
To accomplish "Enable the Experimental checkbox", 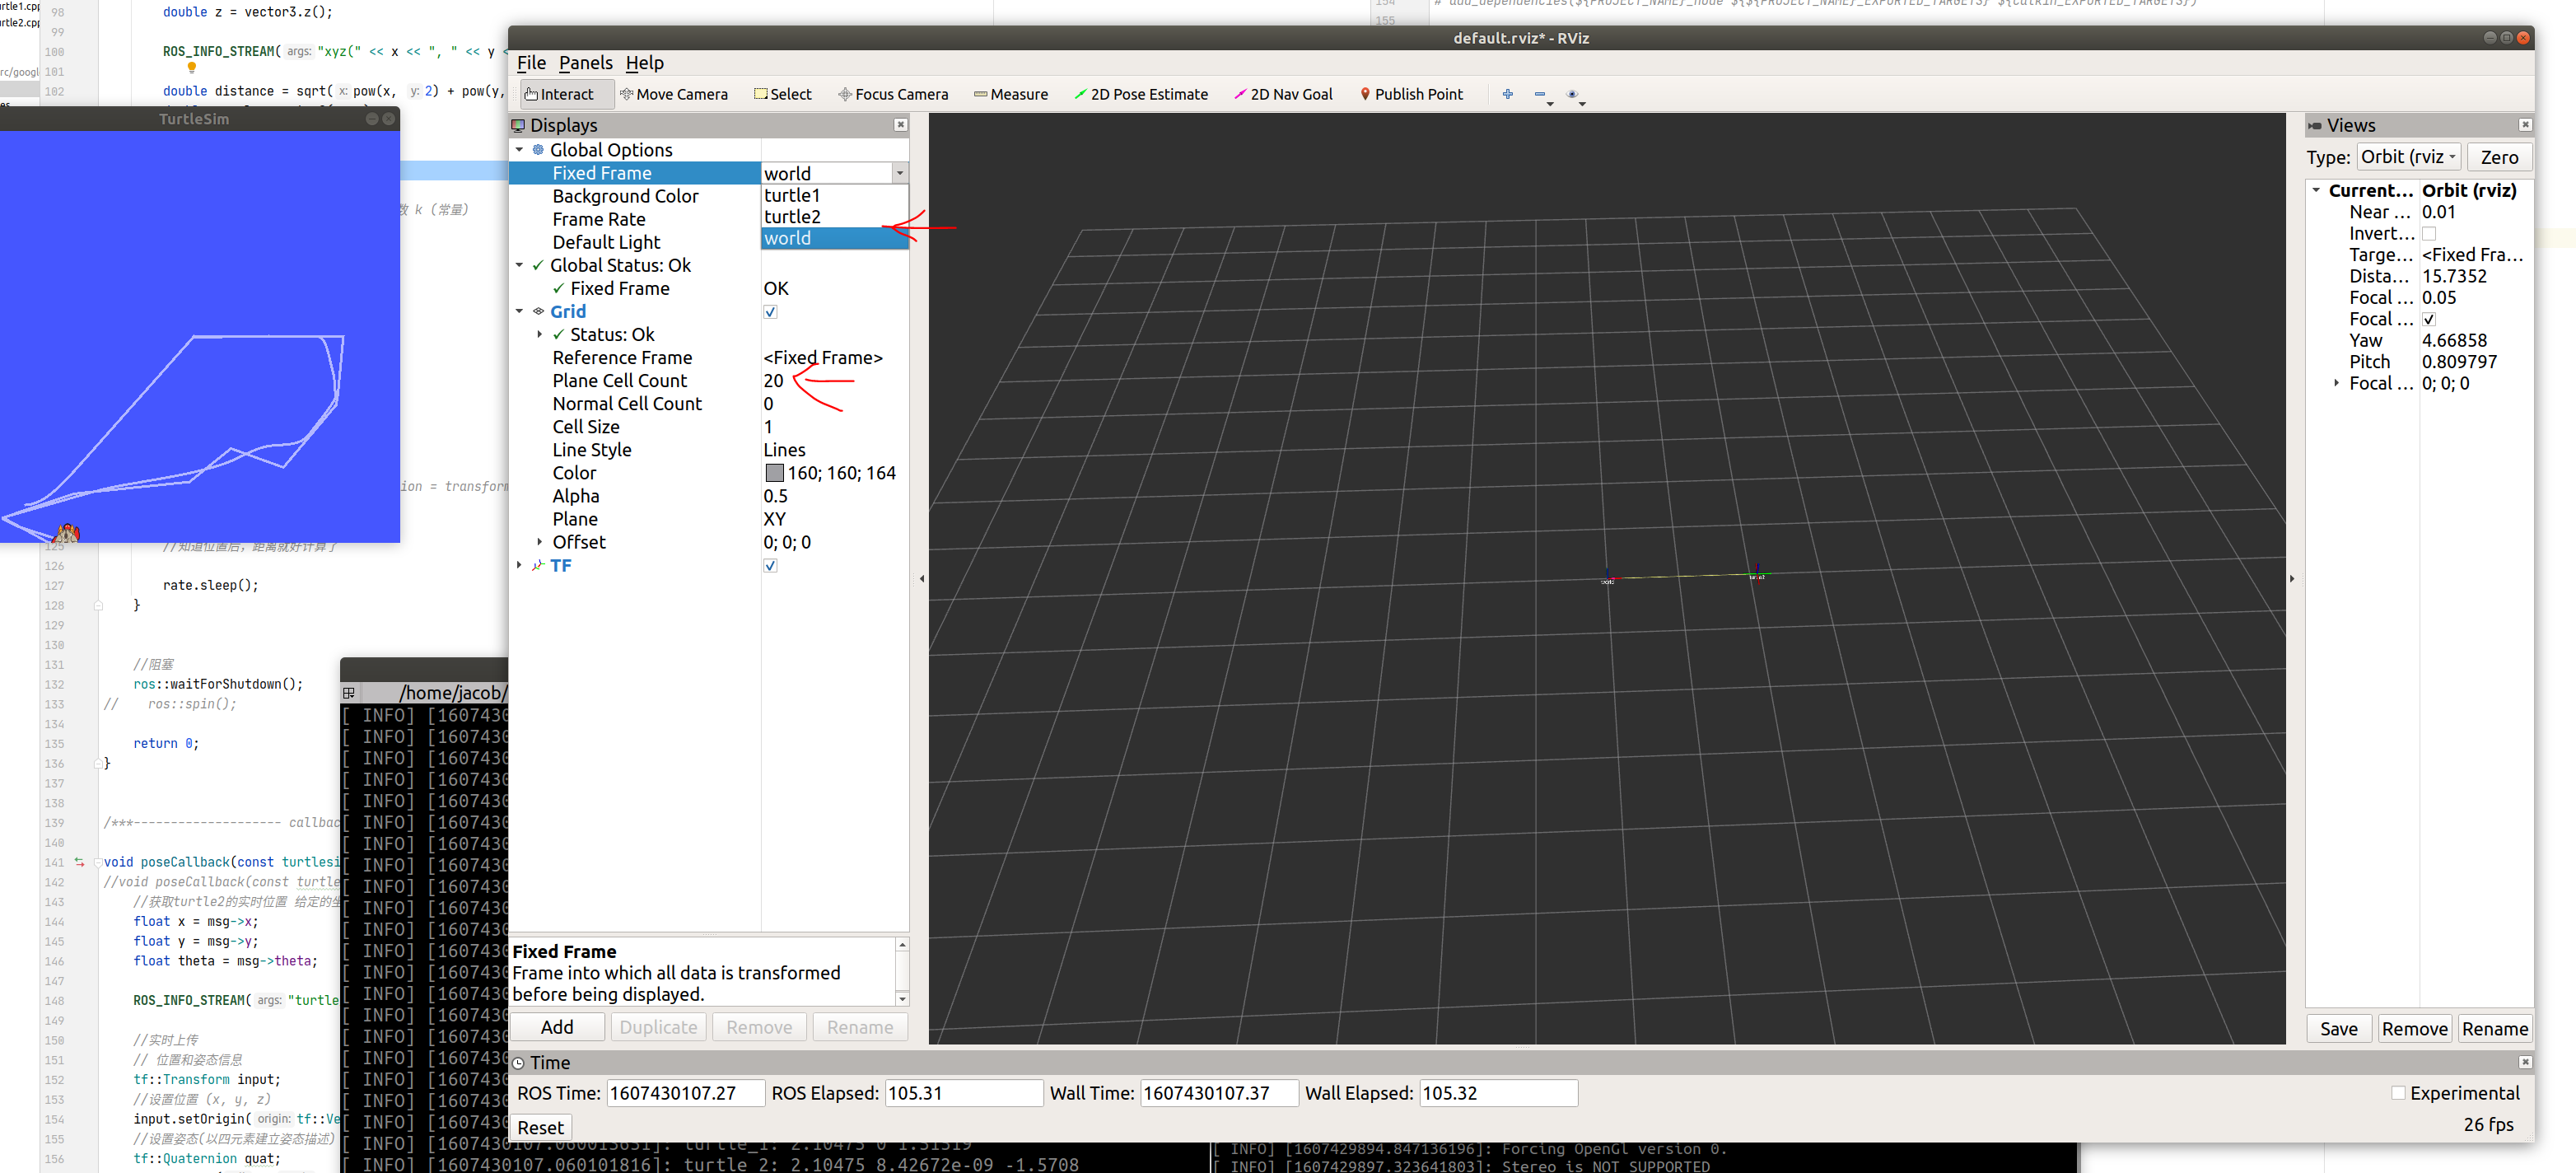I will [x=2397, y=1093].
